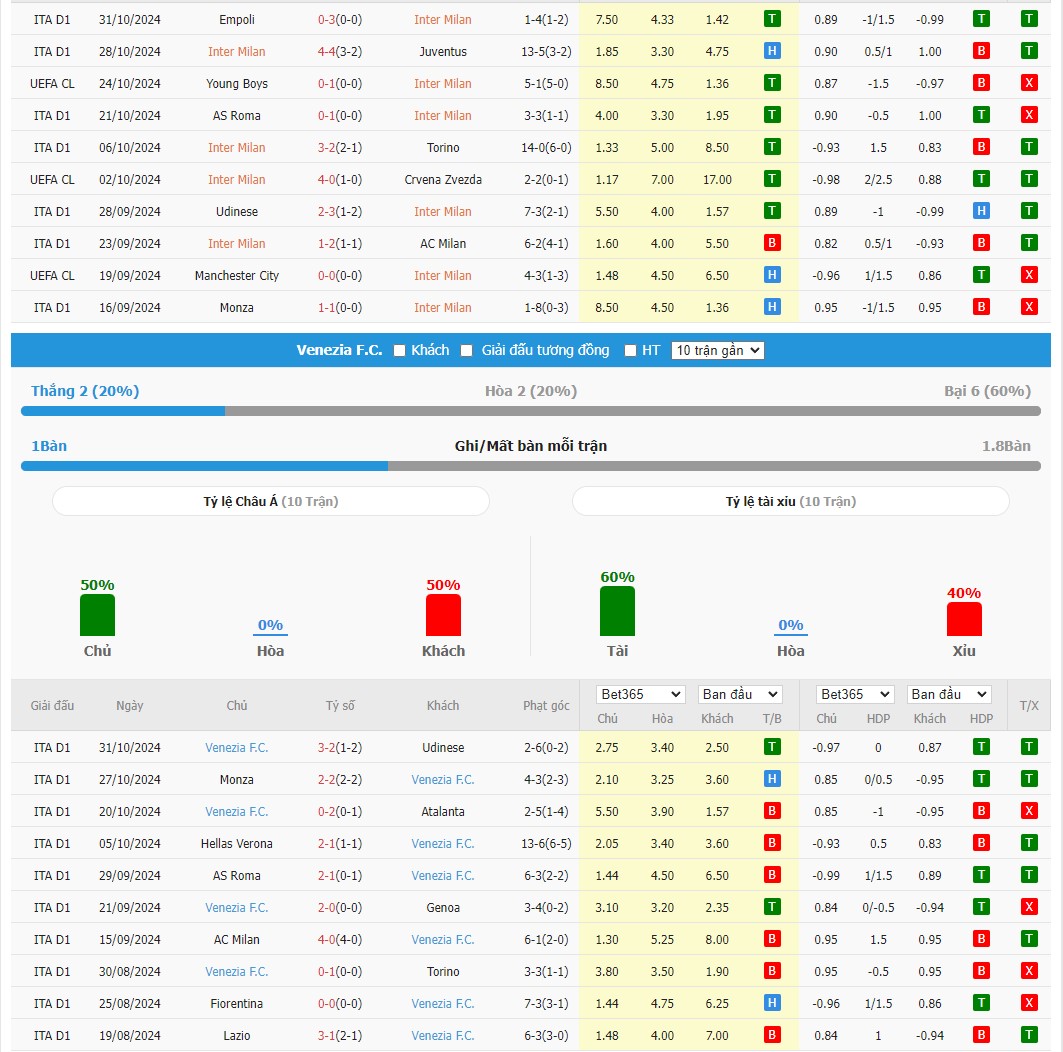
Task: Select green T badge in Young Boys row
Action: [771, 83]
